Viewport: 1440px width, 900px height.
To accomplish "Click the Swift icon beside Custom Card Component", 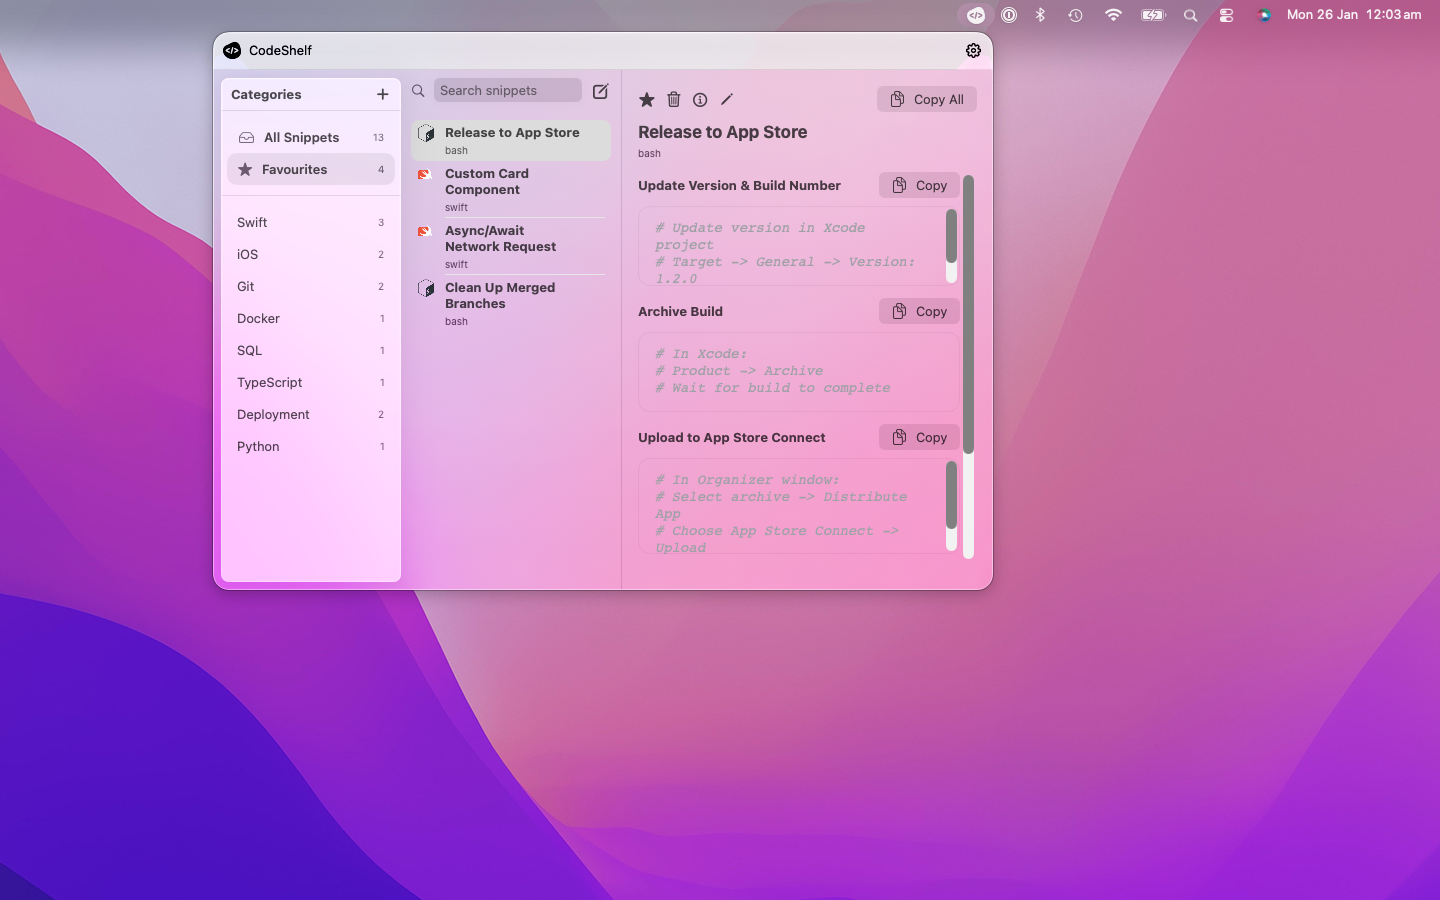I will tap(424, 174).
